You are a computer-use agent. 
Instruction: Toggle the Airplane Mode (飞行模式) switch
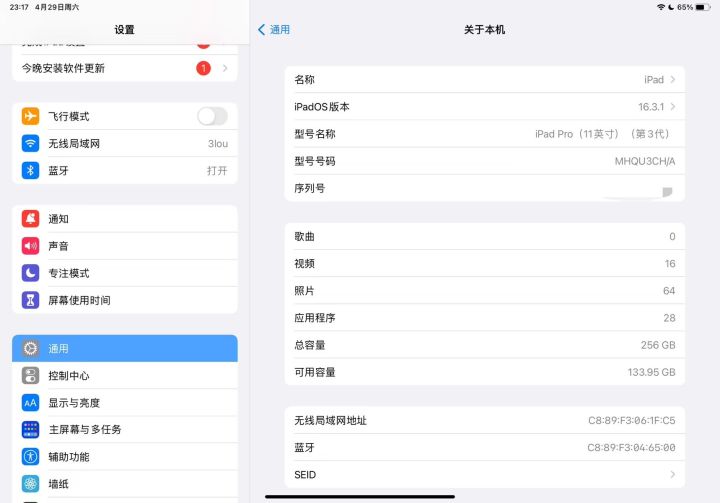[x=212, y=116]
